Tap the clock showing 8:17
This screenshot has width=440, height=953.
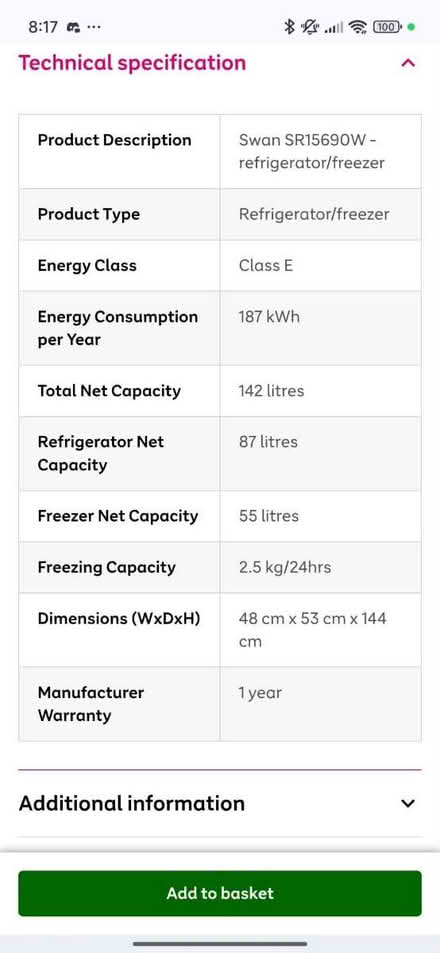(43, 27)
